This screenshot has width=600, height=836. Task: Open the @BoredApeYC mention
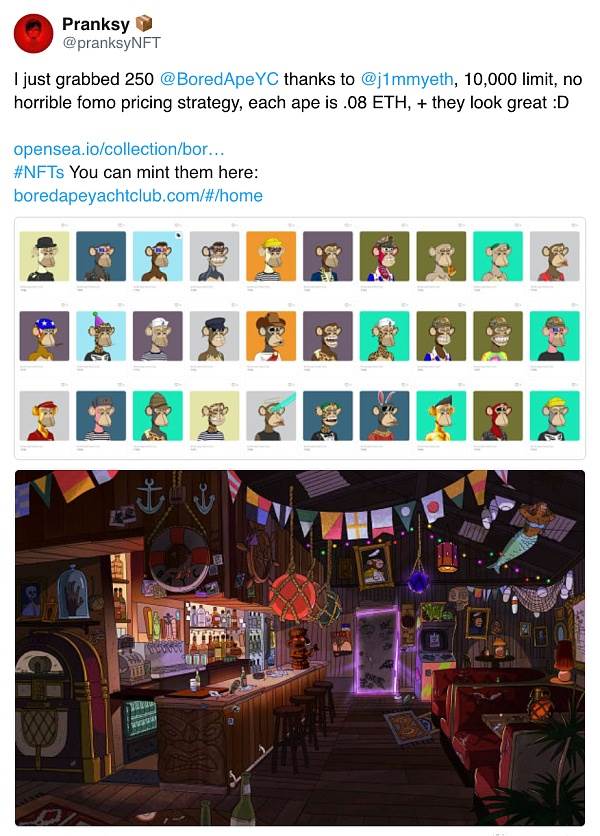pyautogui.click(x=219, y=79)
